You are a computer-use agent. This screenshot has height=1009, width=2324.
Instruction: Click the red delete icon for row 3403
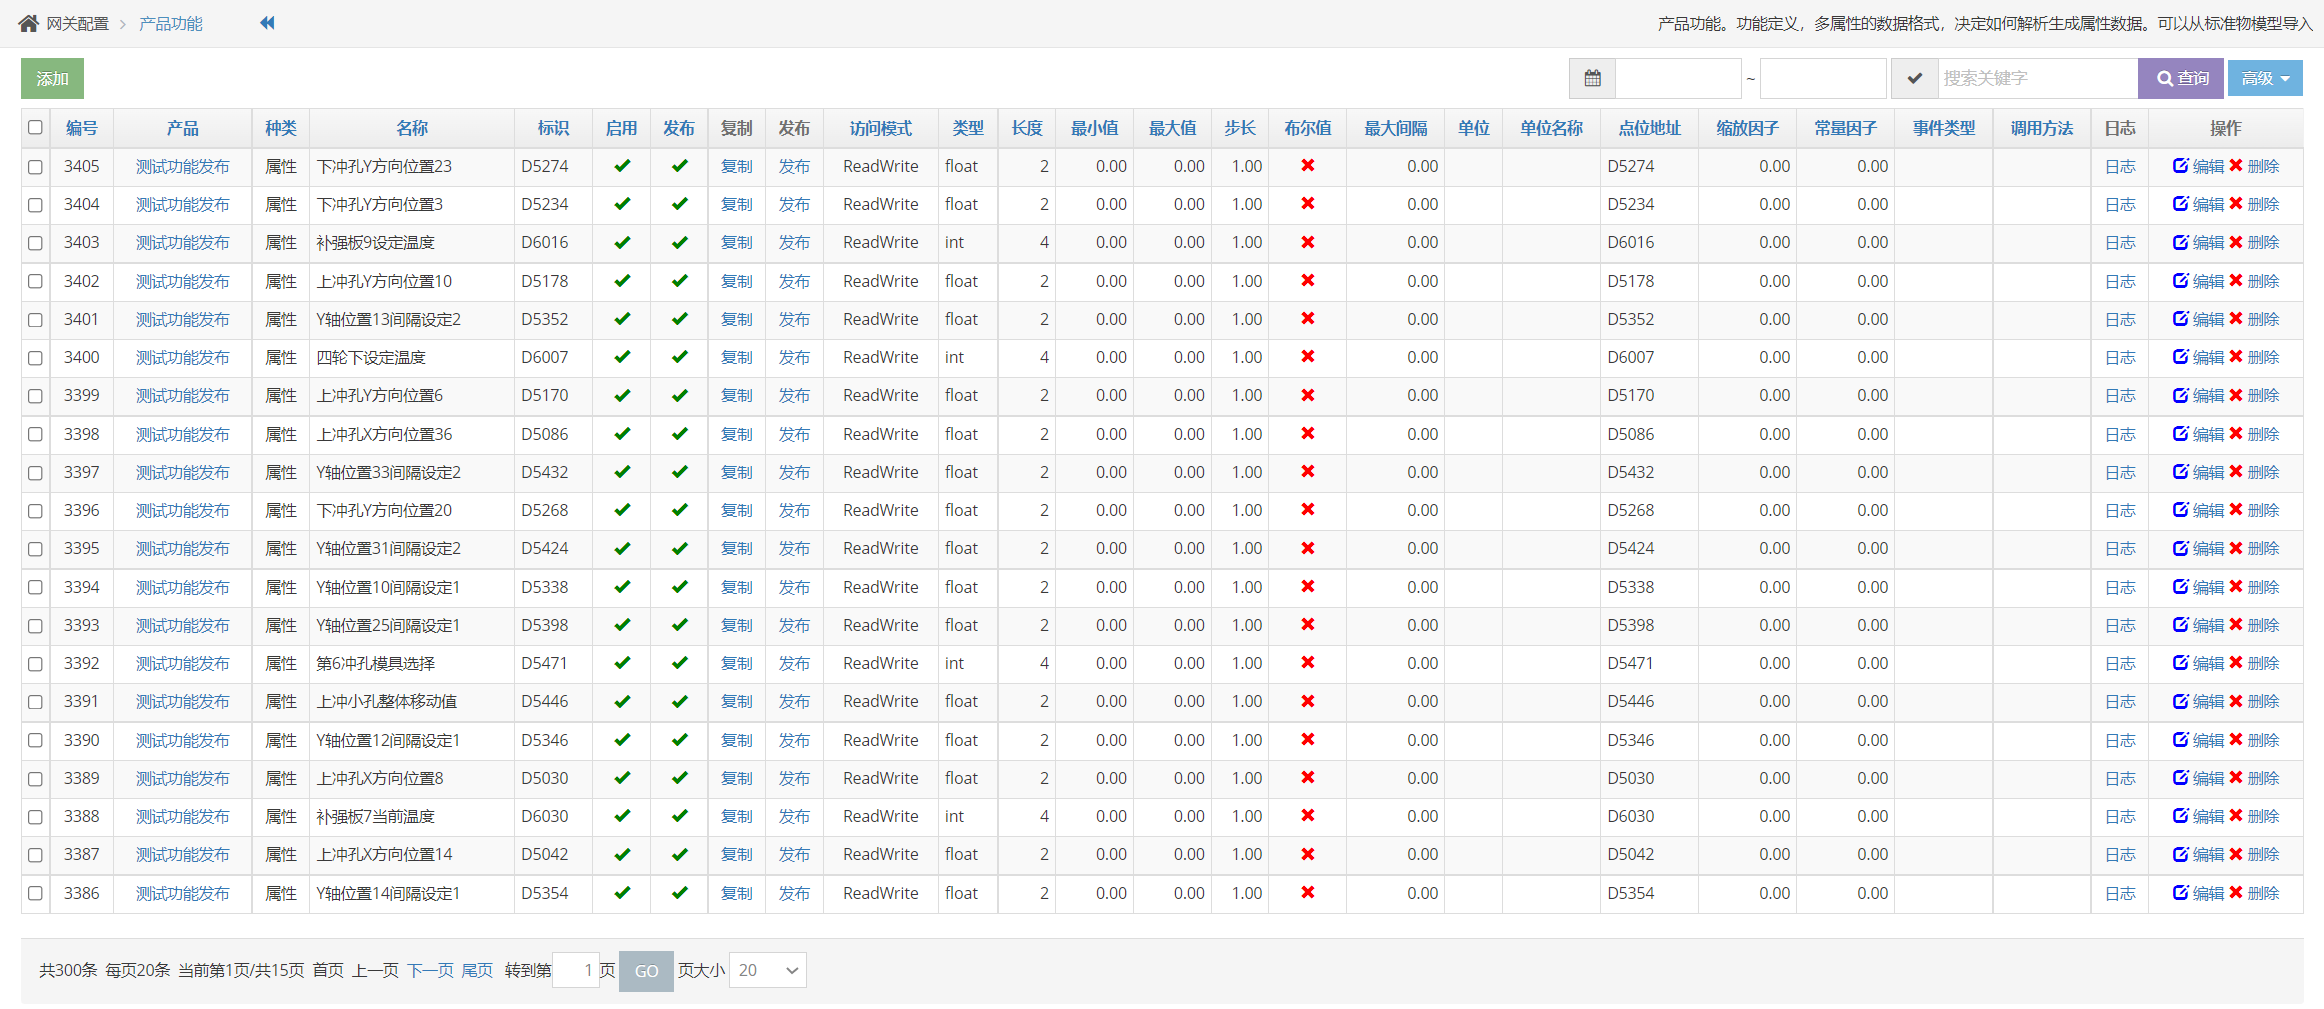pyautogui.click(x=2236, y=242)
